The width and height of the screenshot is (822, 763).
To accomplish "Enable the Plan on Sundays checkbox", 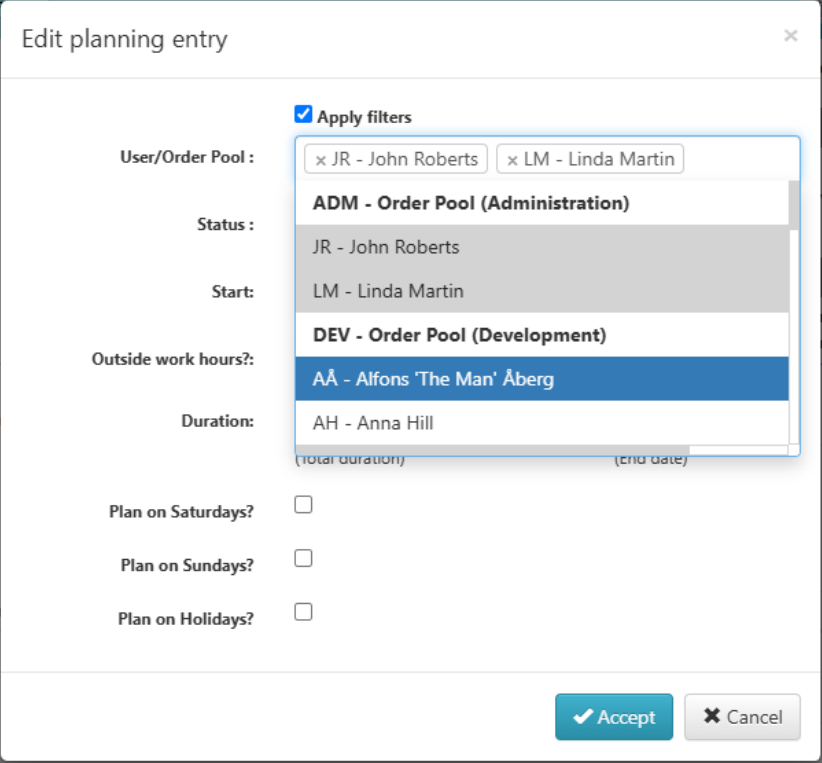I will pyautogui.click(x=303, y=557).
